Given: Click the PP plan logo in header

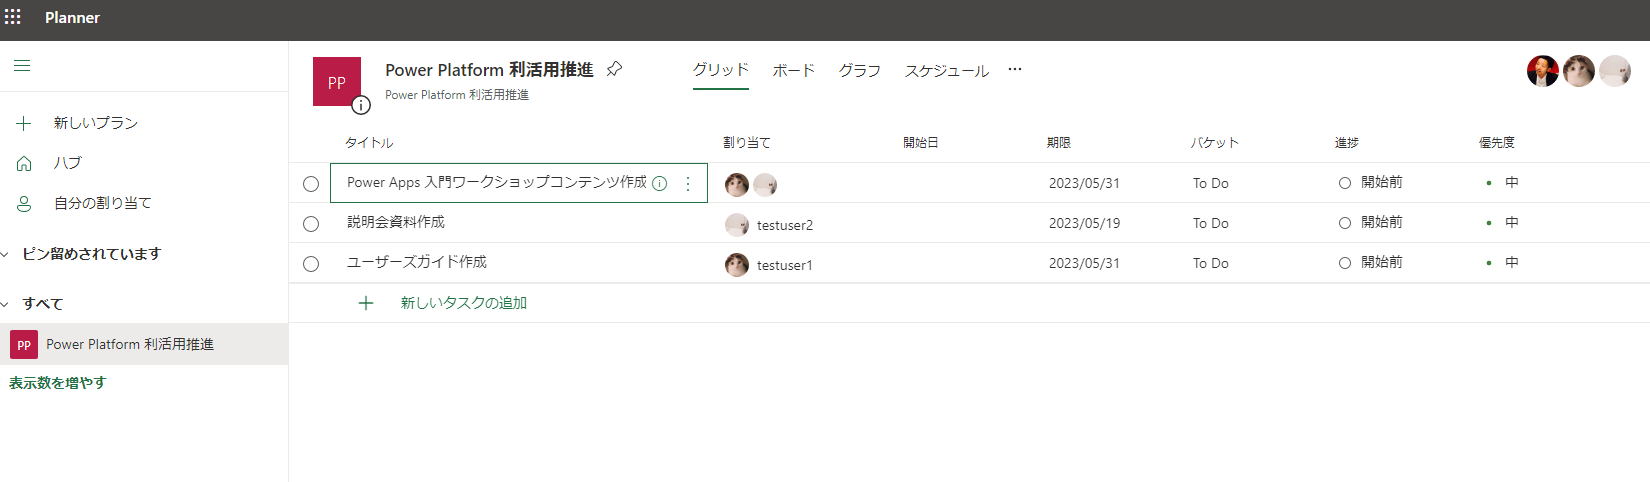Looking at the screenshot, I should click(x=337, y=82).
